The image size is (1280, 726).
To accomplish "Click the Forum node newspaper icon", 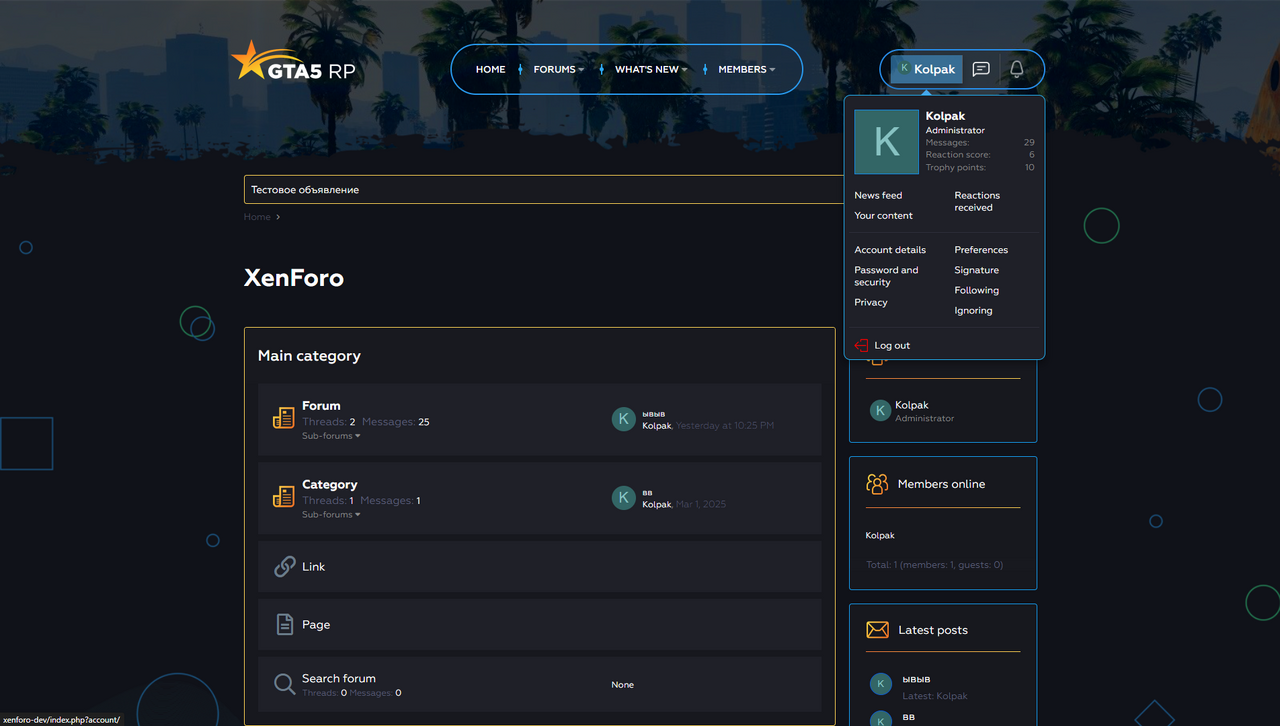I will point(284,418).
